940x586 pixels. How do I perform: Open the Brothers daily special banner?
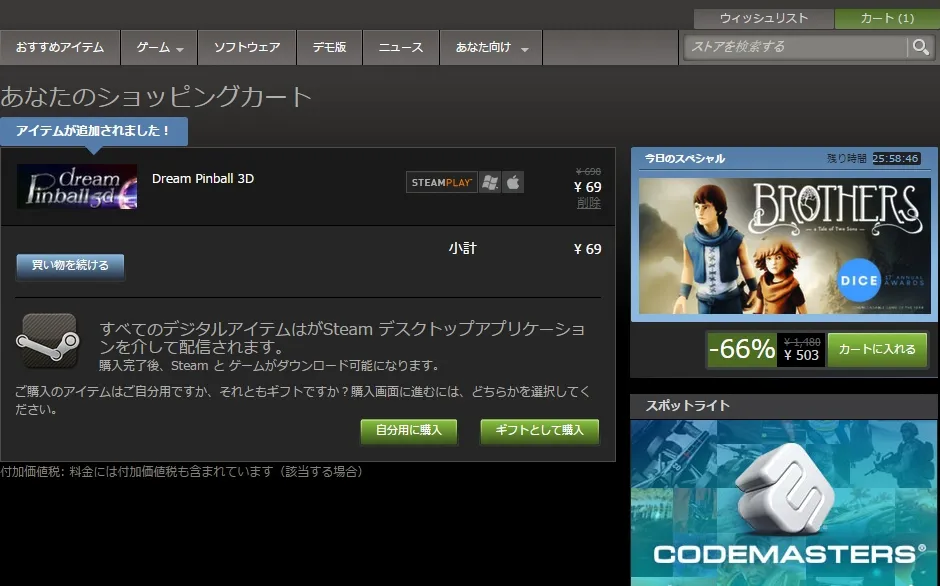click(784, 246)
